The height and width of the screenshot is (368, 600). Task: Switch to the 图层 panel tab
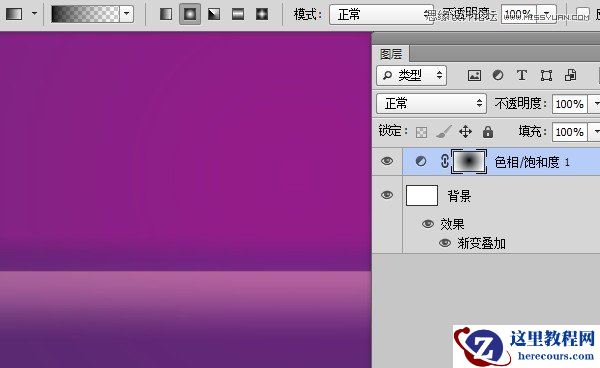(x=391, y=54)
